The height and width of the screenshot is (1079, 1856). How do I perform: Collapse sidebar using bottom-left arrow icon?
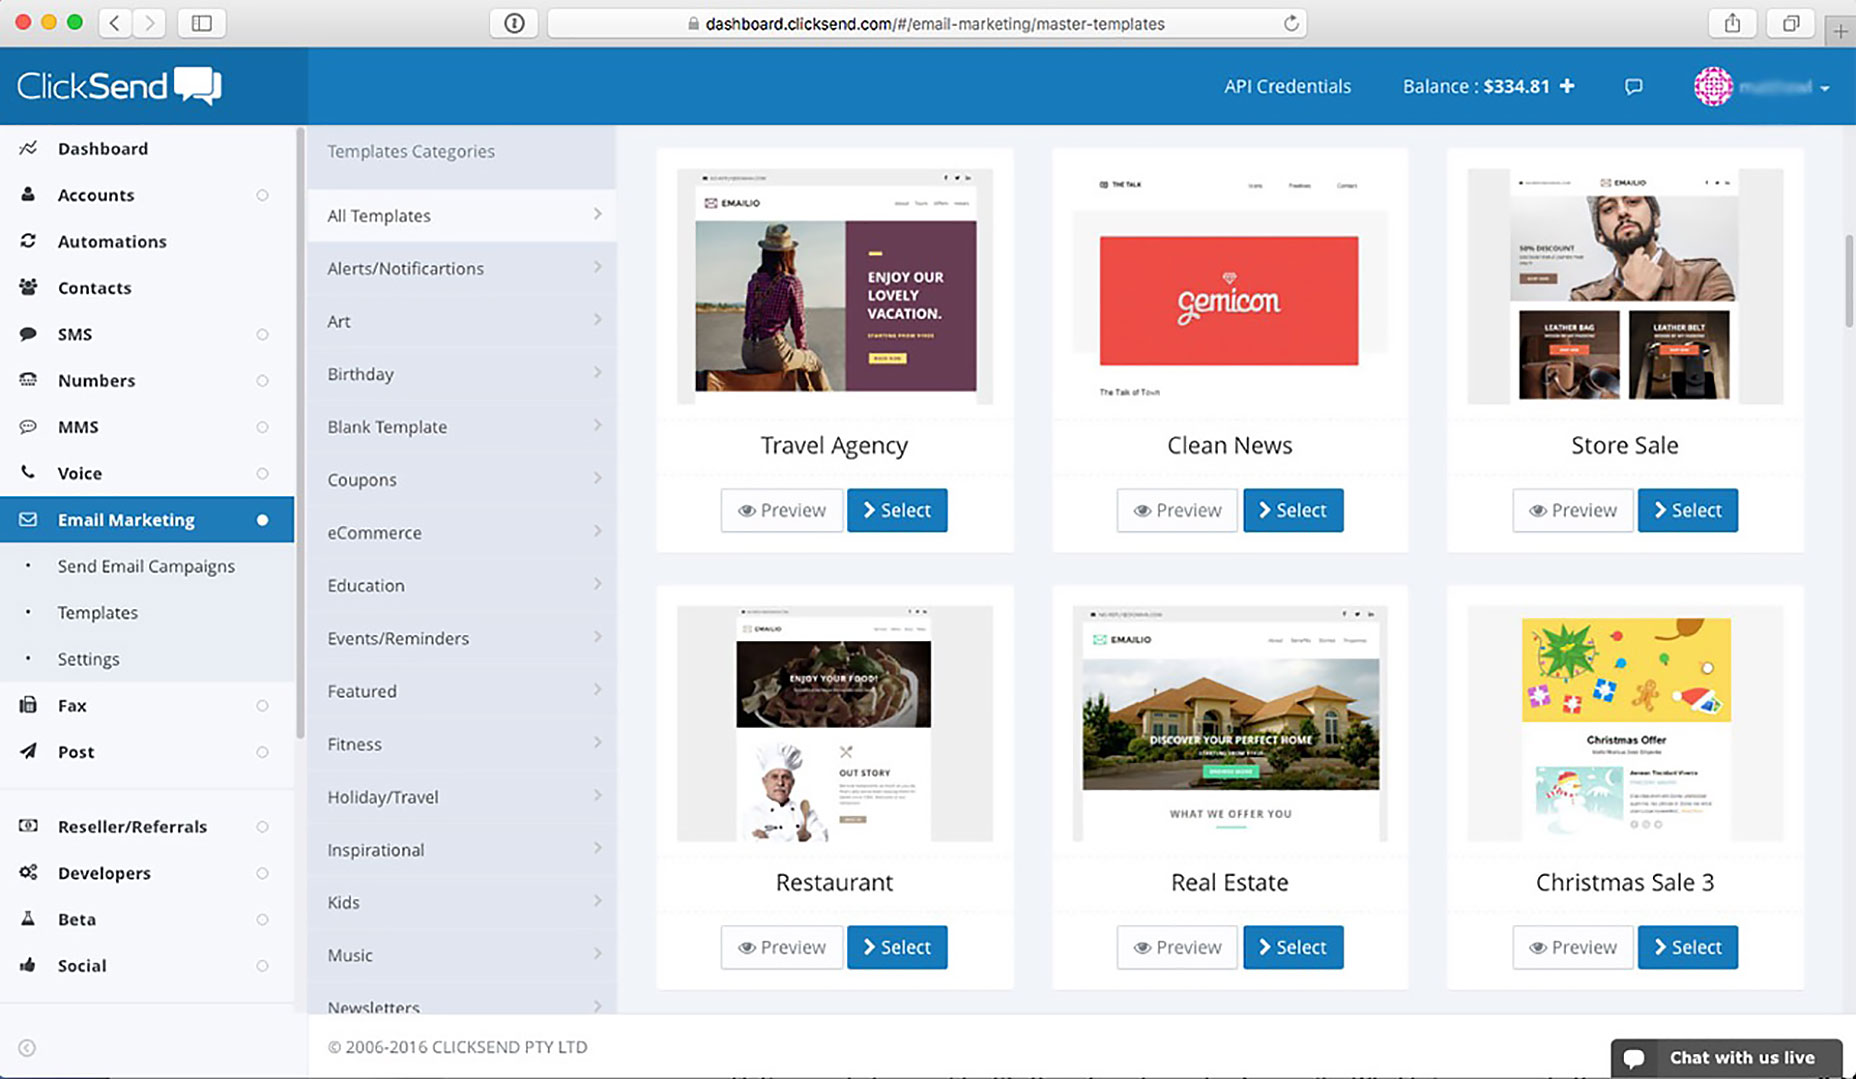point(27,1047)
